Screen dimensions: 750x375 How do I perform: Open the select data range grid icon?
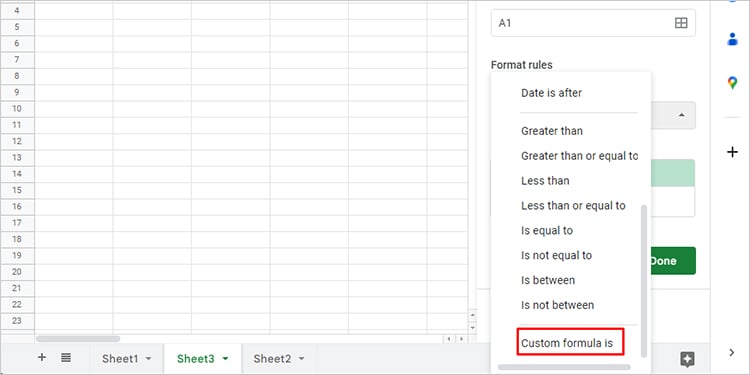[681, 23]
